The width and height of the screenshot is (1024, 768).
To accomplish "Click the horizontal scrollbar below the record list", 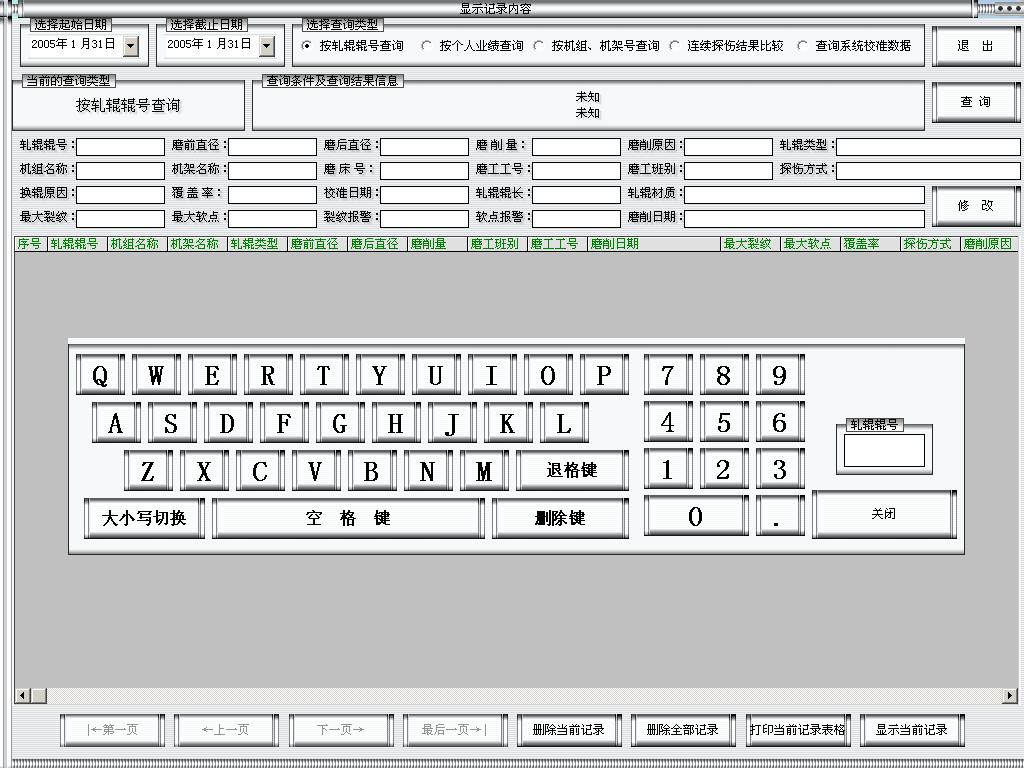I will click(500, 695).
